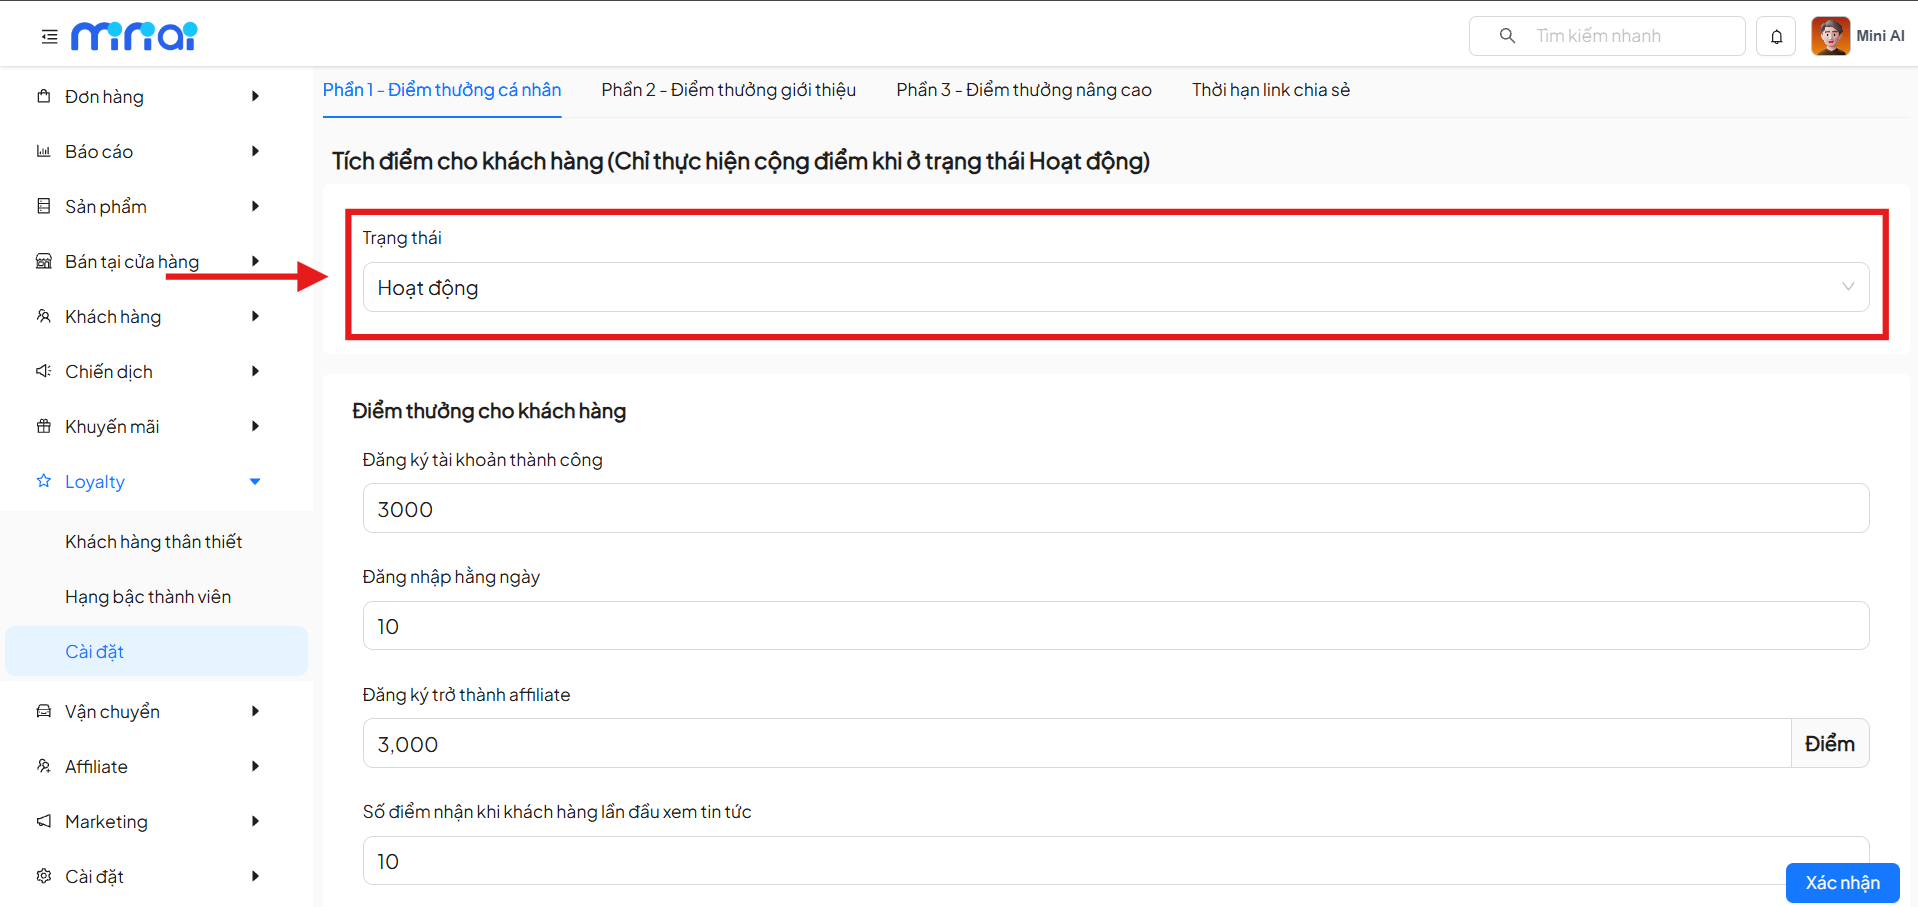Switch to Phần 2 - Điểm thưởng giới thiệu tab
Viewport: 1918px width, 907px height.
(728, 90)
